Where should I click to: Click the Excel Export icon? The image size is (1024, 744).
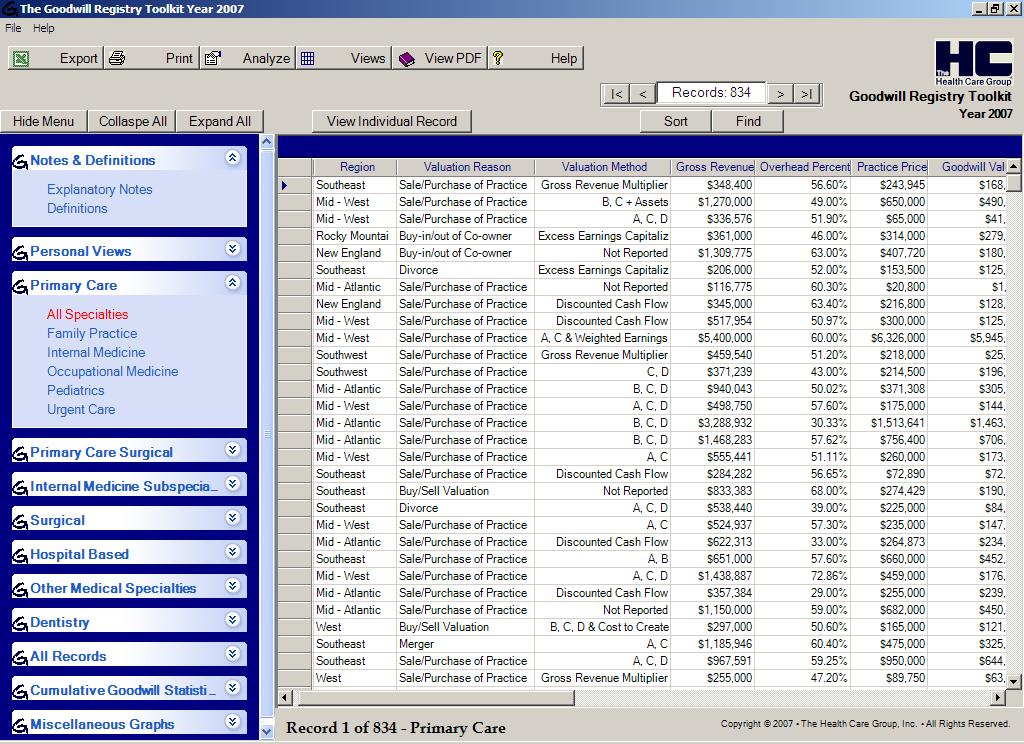(x=21, y=59)
